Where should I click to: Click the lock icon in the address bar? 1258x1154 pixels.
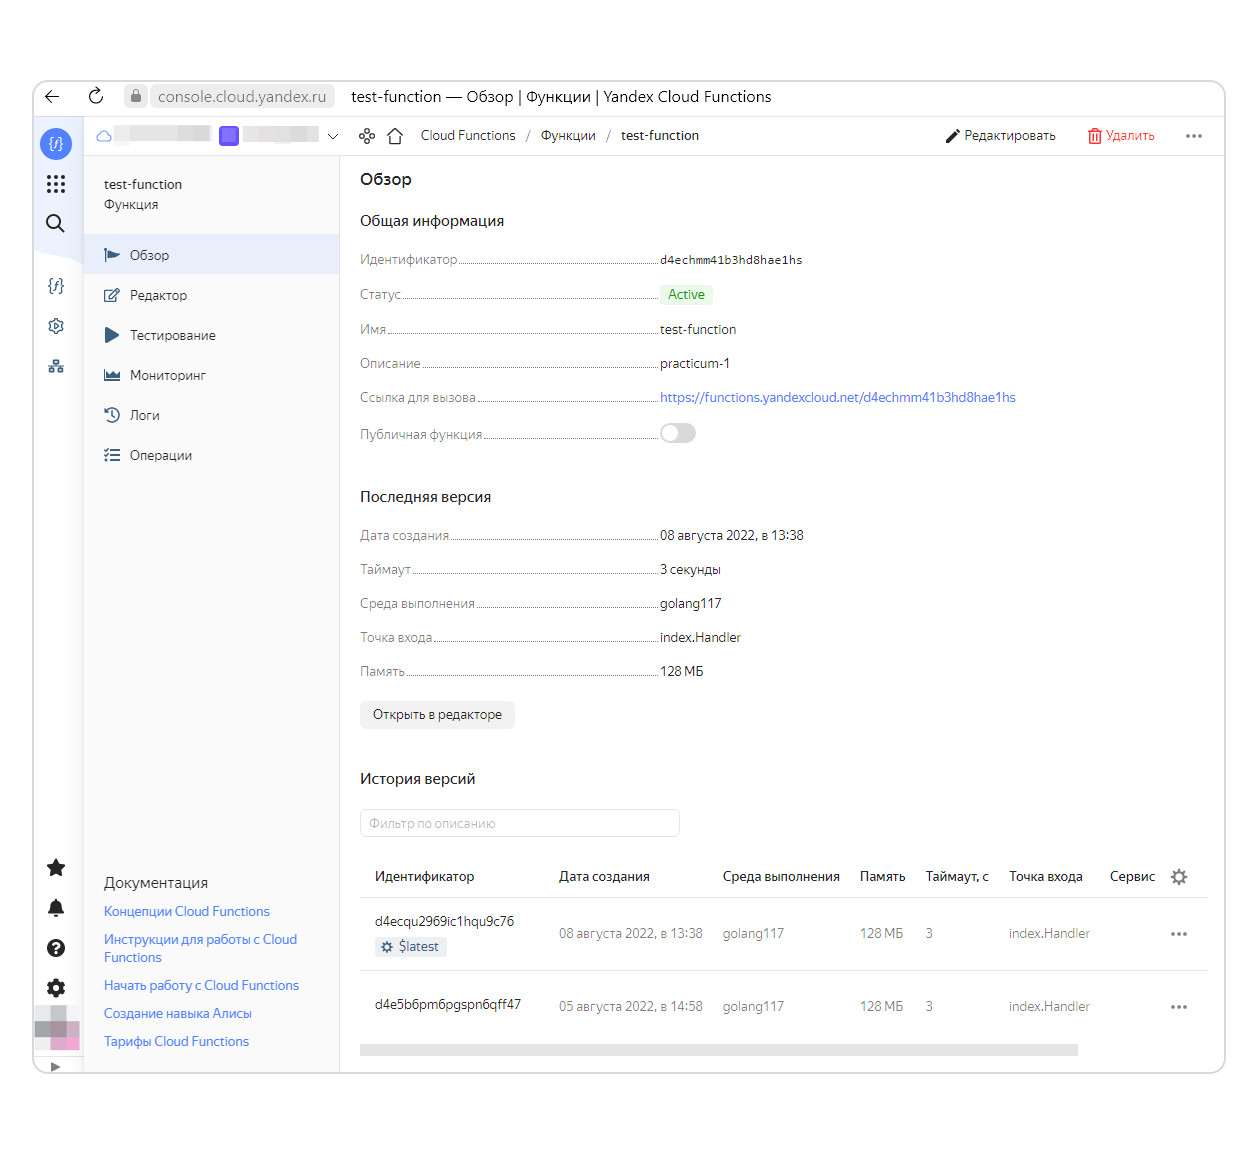pyautogui.click(x=136, y=96)
